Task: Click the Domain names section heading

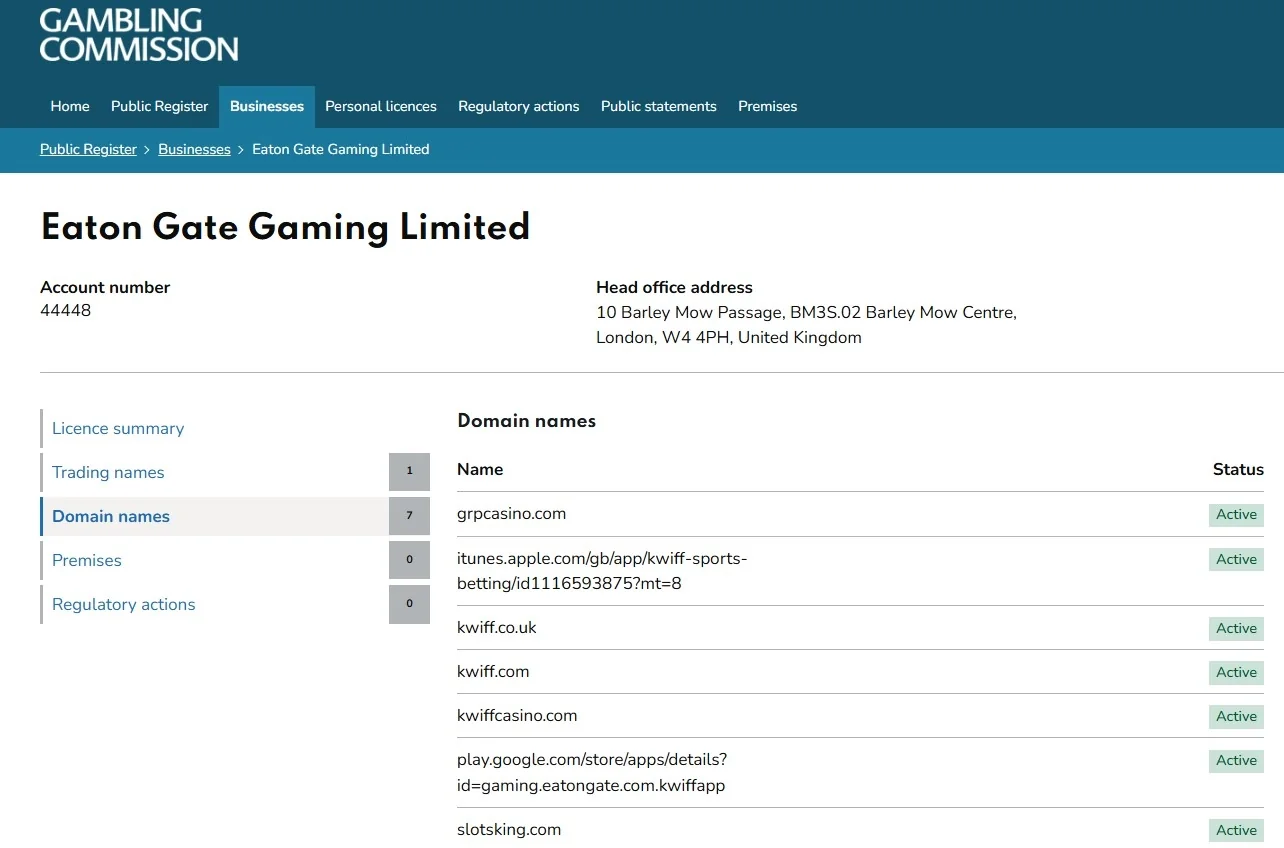Action: [x=526, y=421]
